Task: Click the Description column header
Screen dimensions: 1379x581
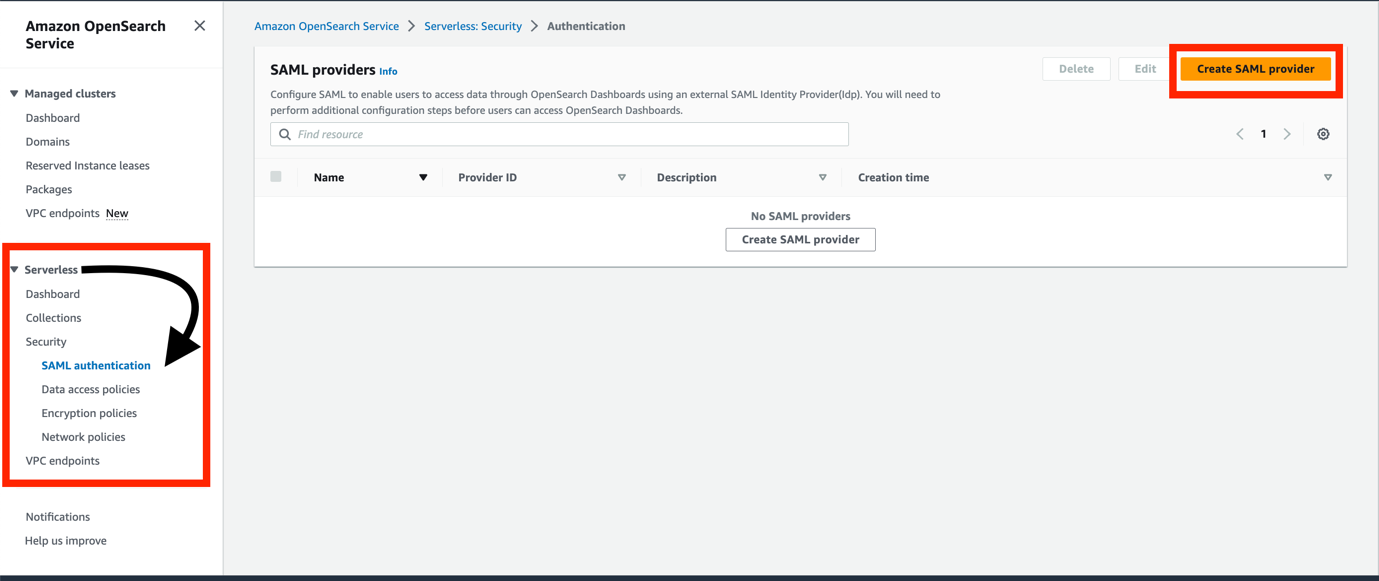Action: coord(687,178)
